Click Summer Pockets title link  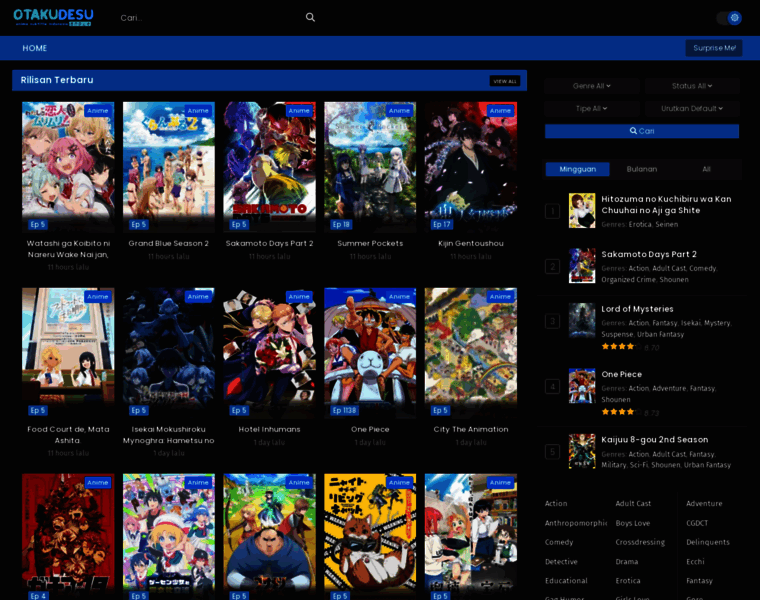370,243
